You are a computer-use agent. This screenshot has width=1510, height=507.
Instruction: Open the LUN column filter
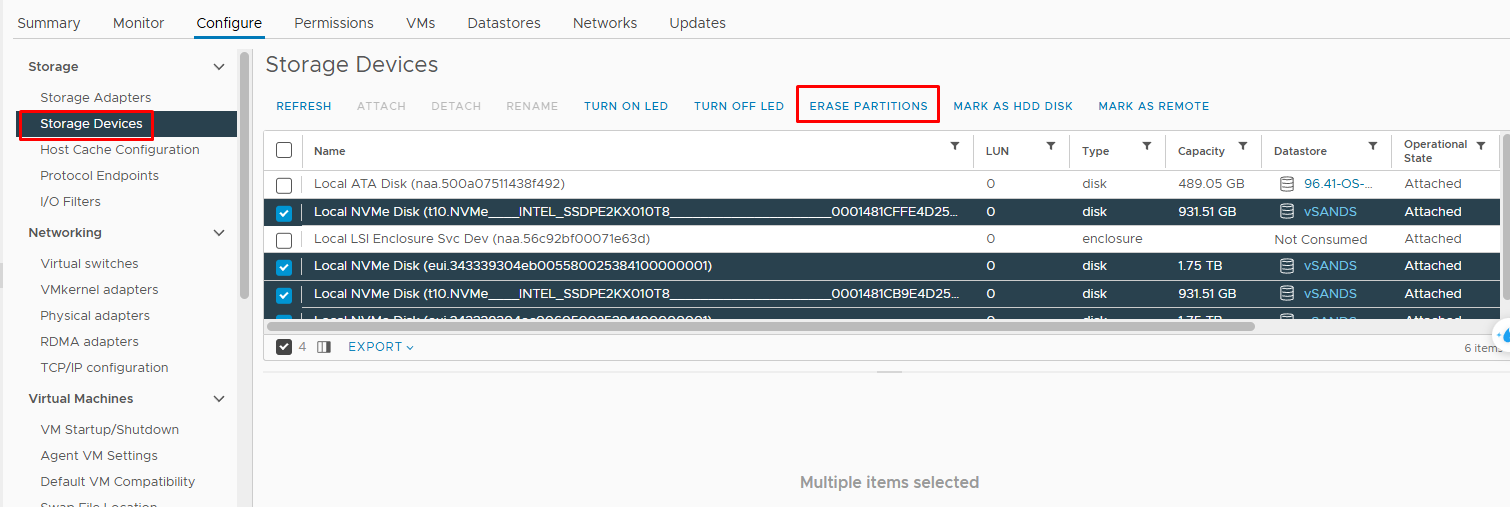(x=1050, y=146)
